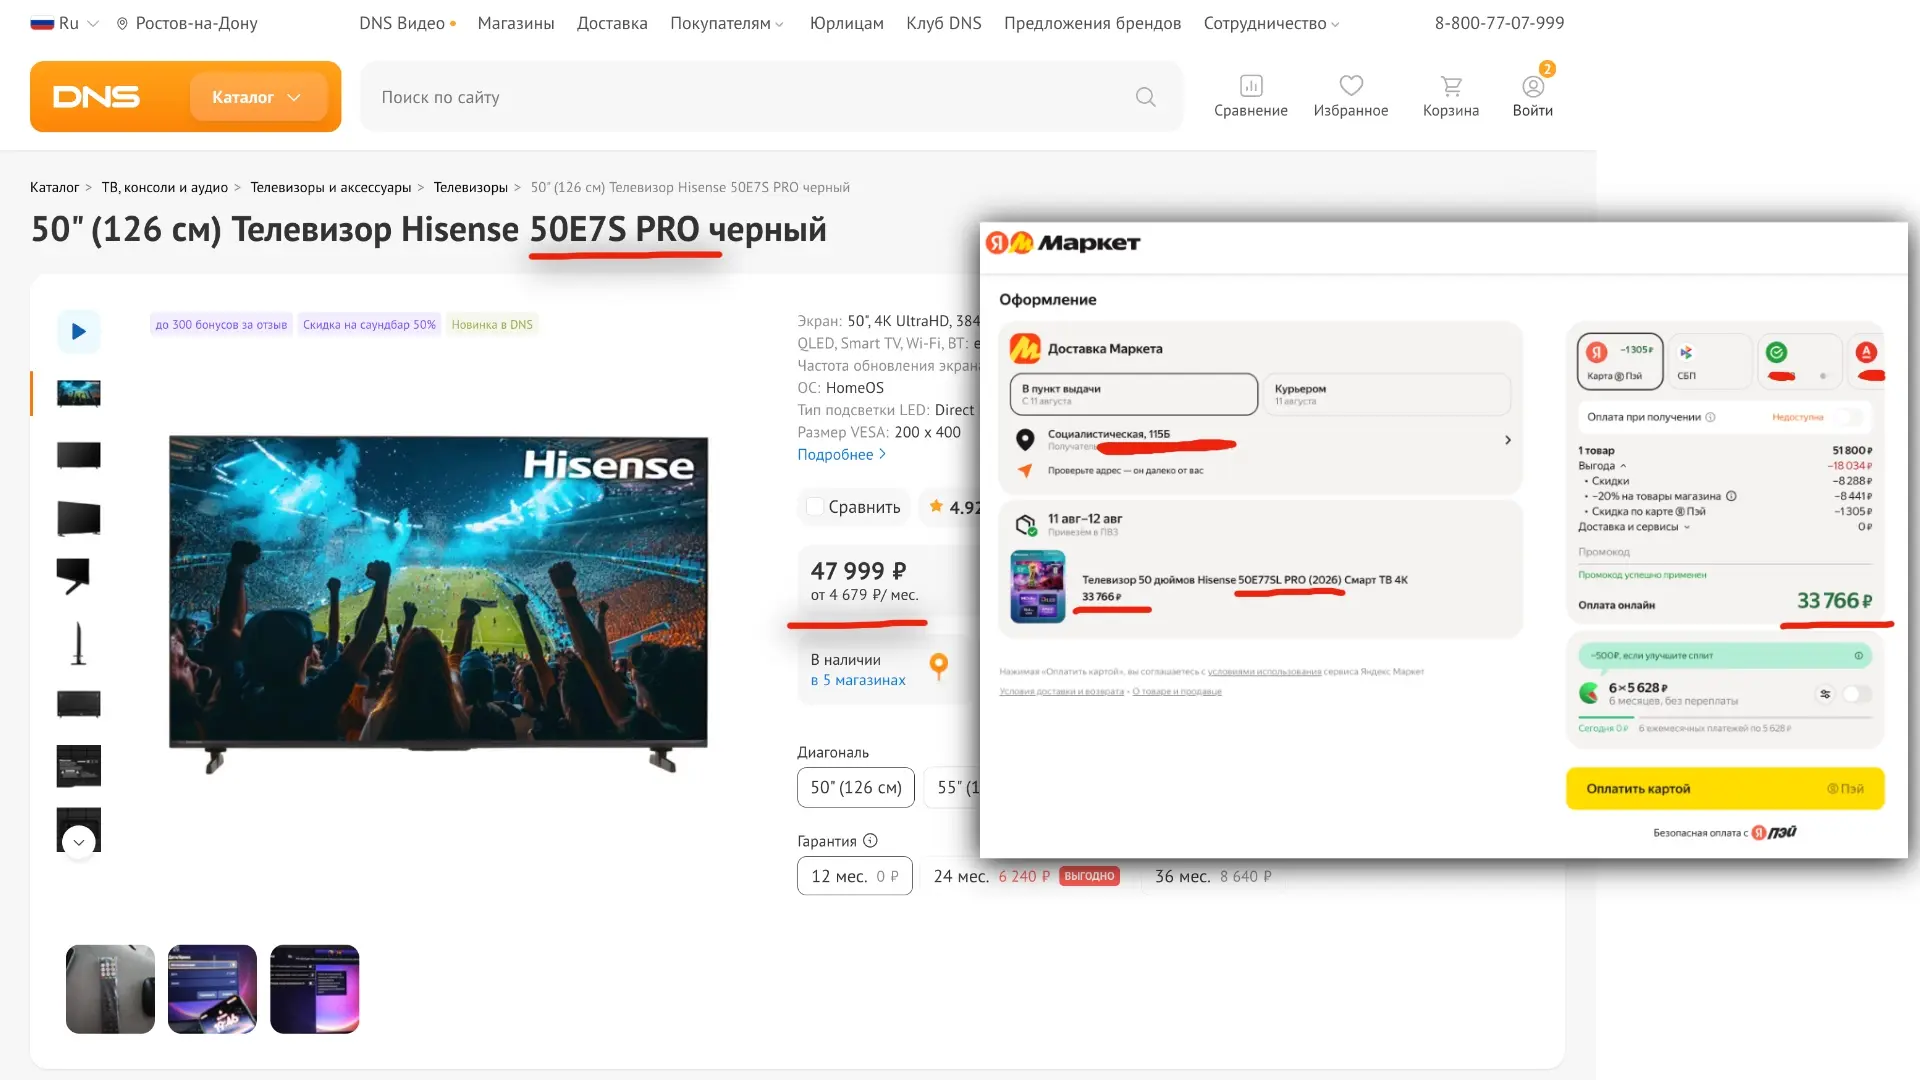Select 36 мес. warranty option
The height and width of the screenshot is (1080, 1920).
click(1213, 876)
